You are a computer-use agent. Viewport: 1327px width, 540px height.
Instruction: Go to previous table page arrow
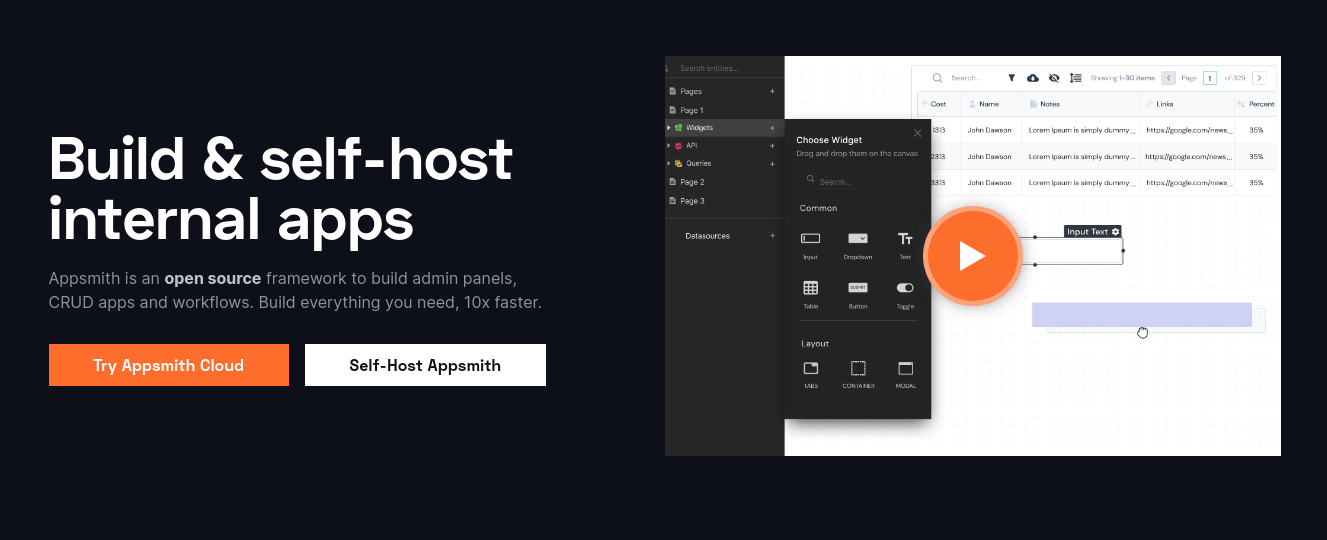coord(1168,78)
